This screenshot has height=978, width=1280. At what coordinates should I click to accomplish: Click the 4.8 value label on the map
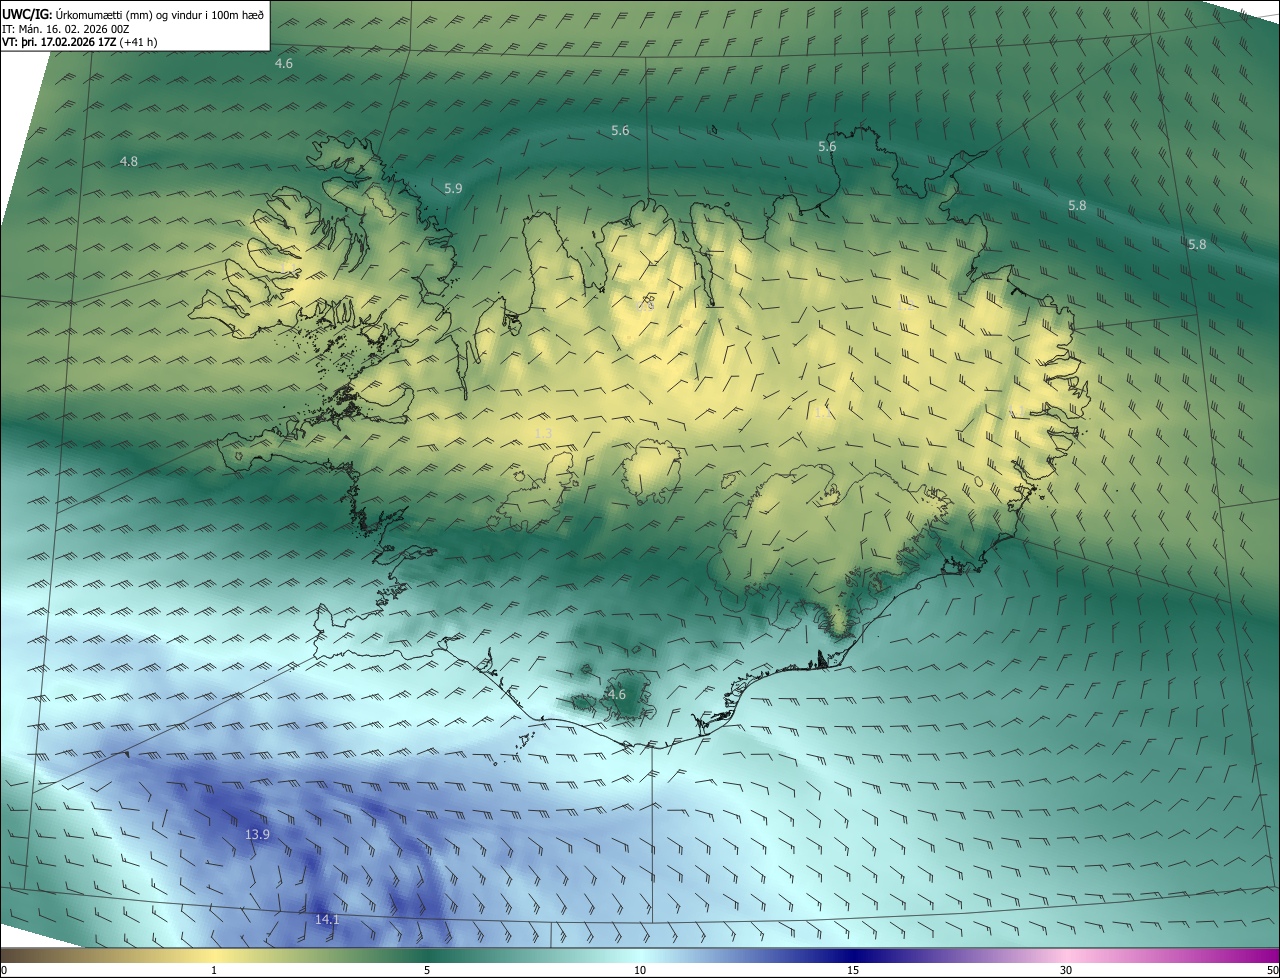click(x=129, y=161)
